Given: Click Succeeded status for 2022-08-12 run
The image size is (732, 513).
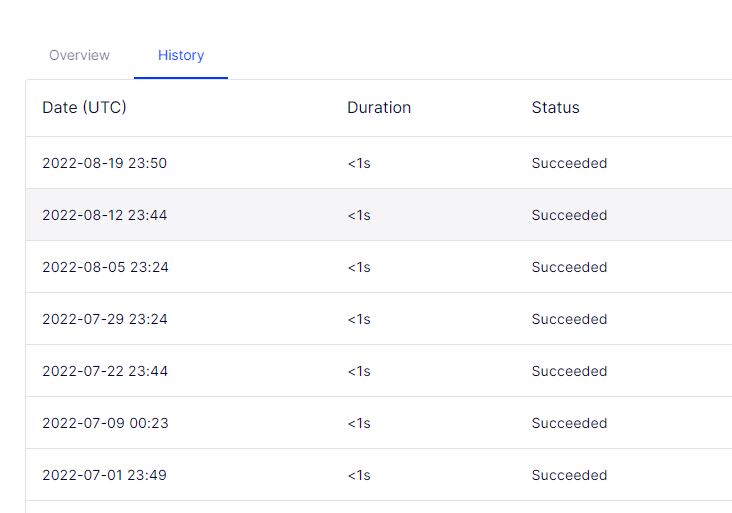Looking at the screenshot, I should 569,215.
